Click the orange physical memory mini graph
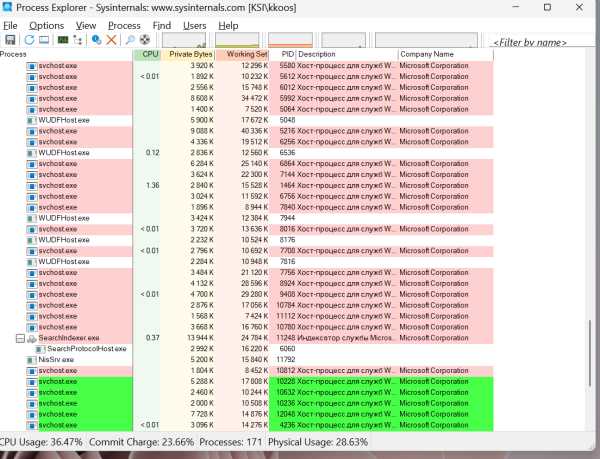This screenshot has width=600, height=459. (x=290, y=40)
